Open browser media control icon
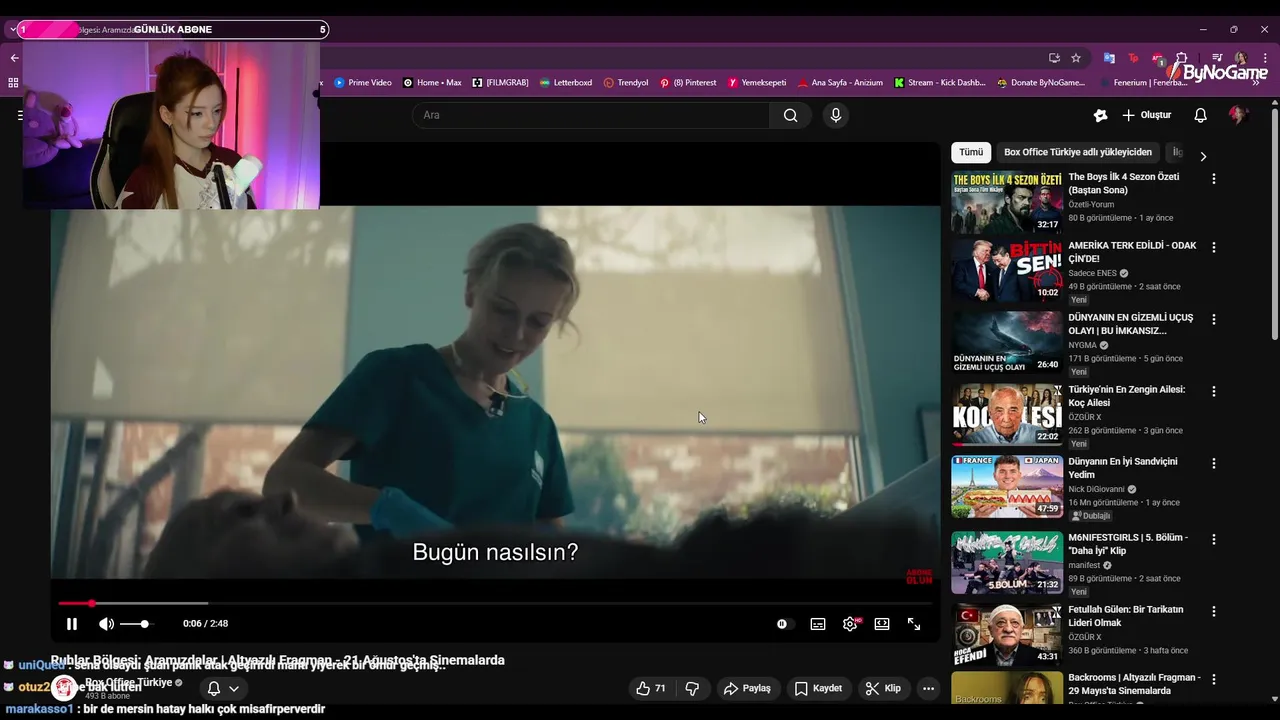1280x720 pixels. pyautogui.click(x=1217, y=58)
